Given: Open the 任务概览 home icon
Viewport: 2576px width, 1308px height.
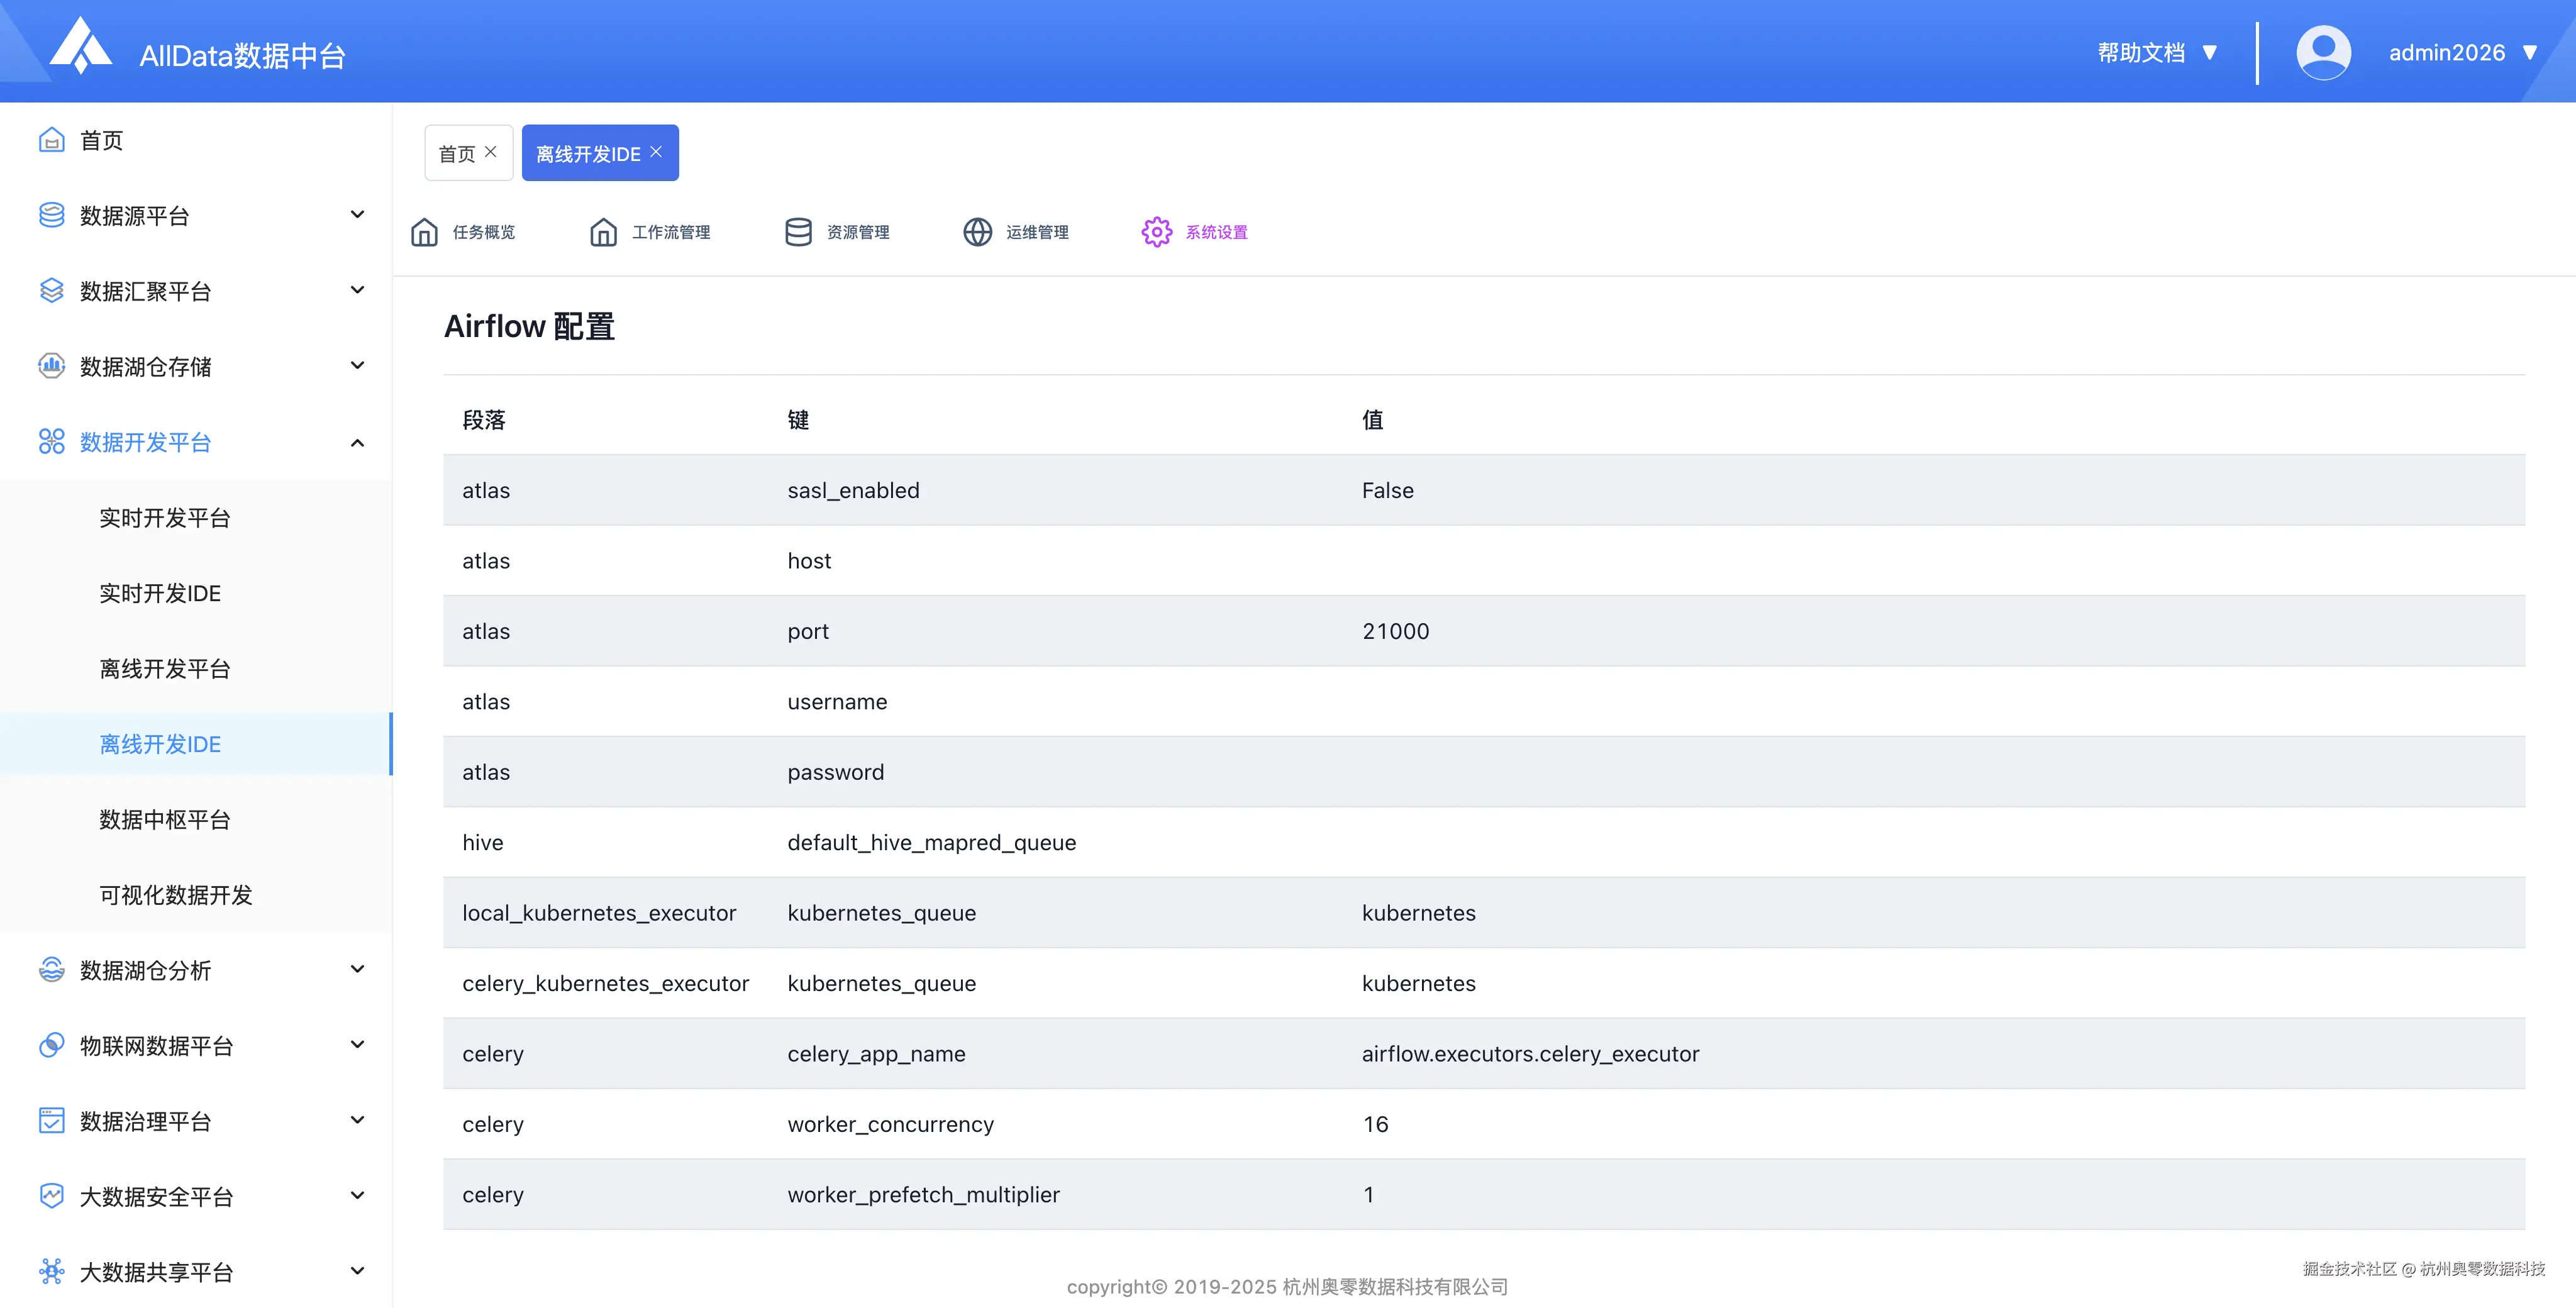Looking at the screenshot, I should point(424,232).
